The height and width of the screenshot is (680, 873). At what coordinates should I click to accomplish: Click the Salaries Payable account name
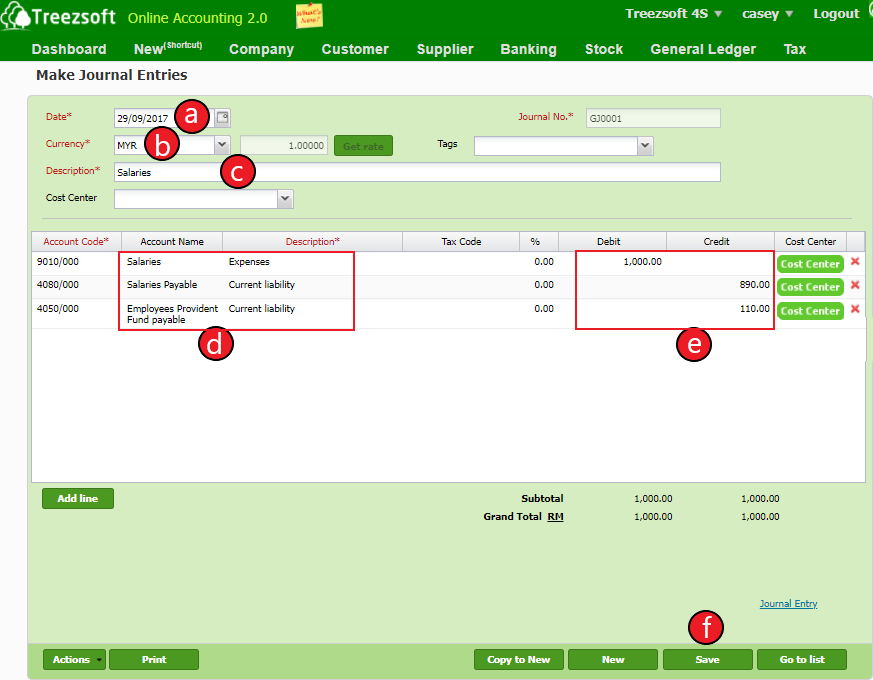click(x=162, y=285)
